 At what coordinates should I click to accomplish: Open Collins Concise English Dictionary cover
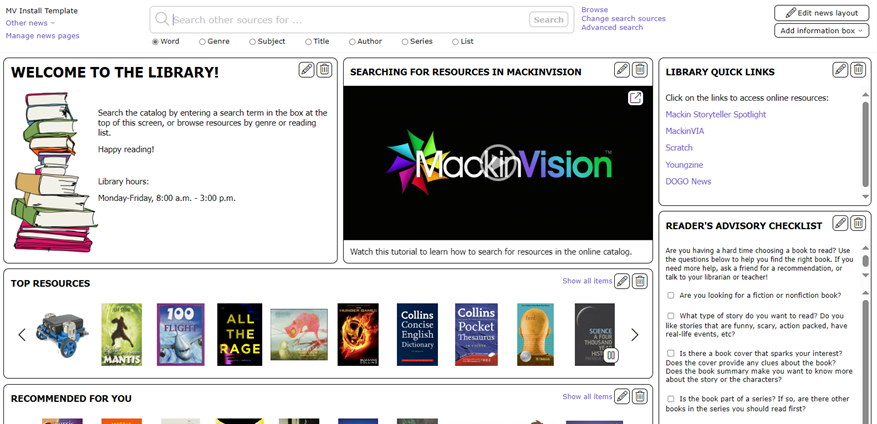pyautogui.click(x=417, y=335)
